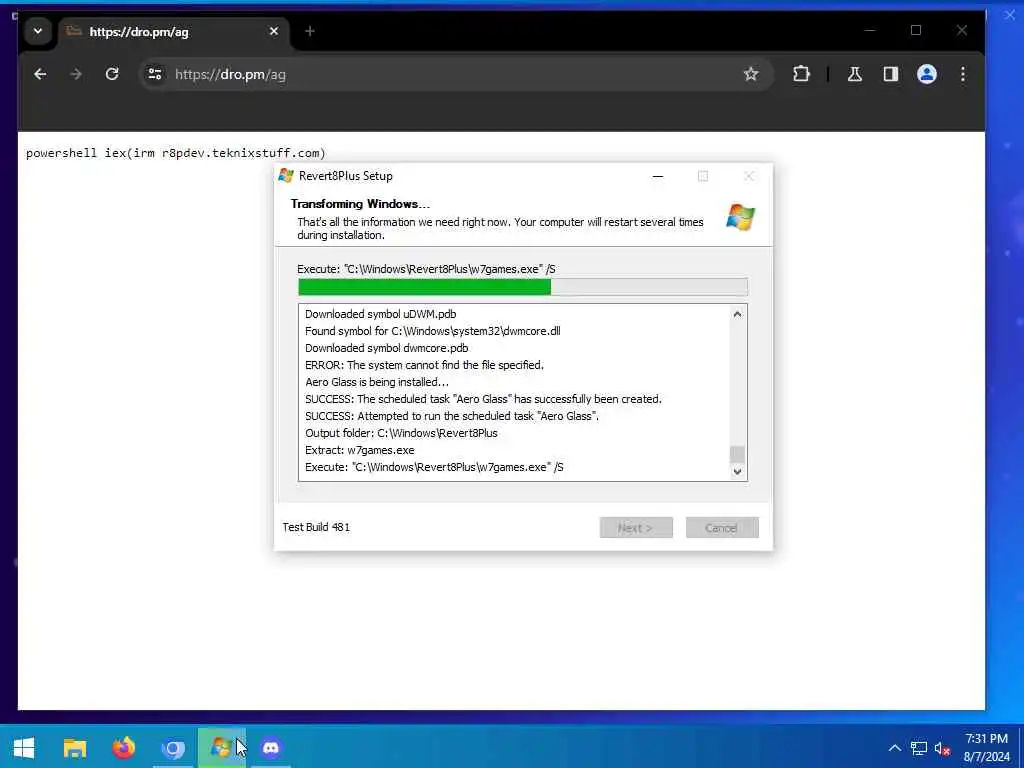Go back using browser back arrow
Image resolution: width=1024 pixels, height=768 pixels.
(40, 74)
